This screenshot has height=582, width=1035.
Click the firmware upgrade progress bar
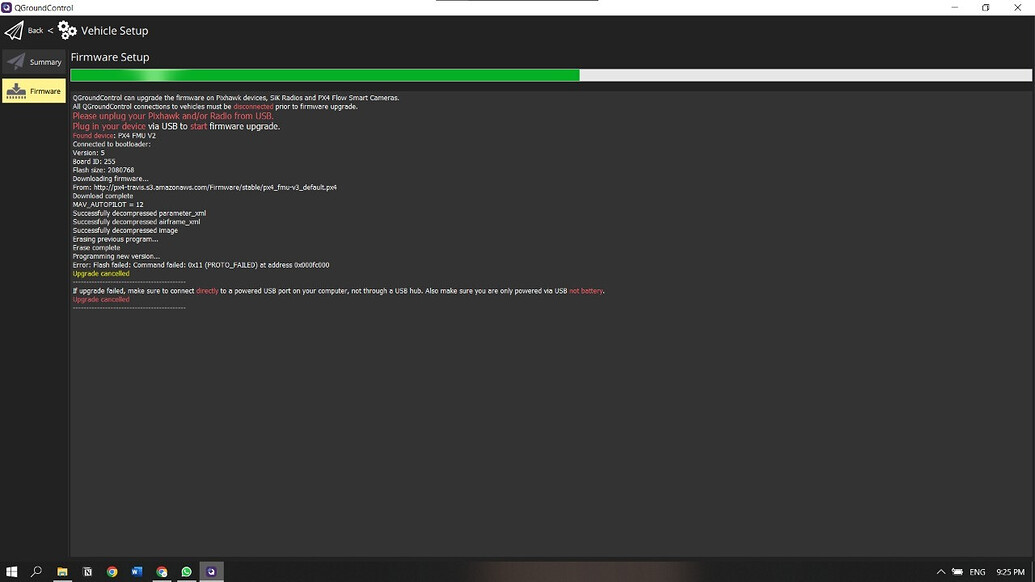tap(550, 75)
